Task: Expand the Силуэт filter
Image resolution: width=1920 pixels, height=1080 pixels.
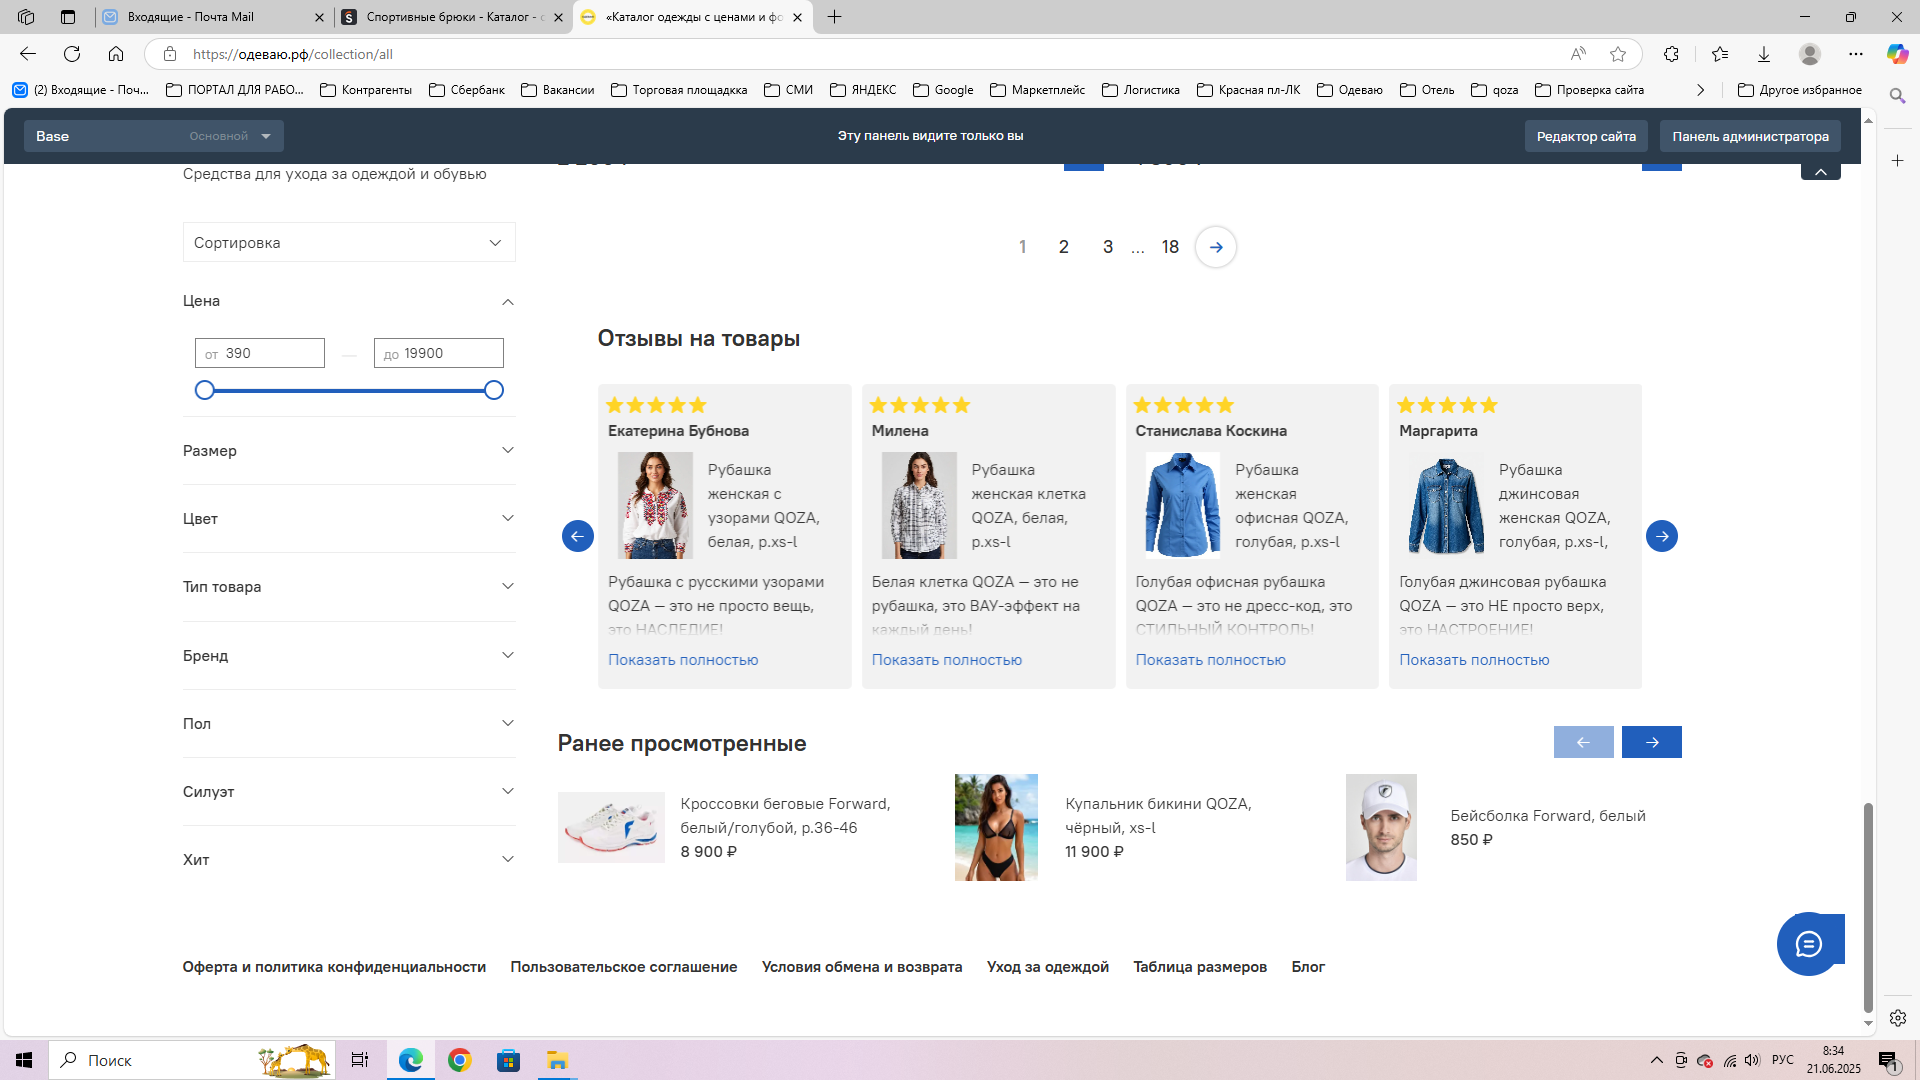Action: [x=349, y=792]
